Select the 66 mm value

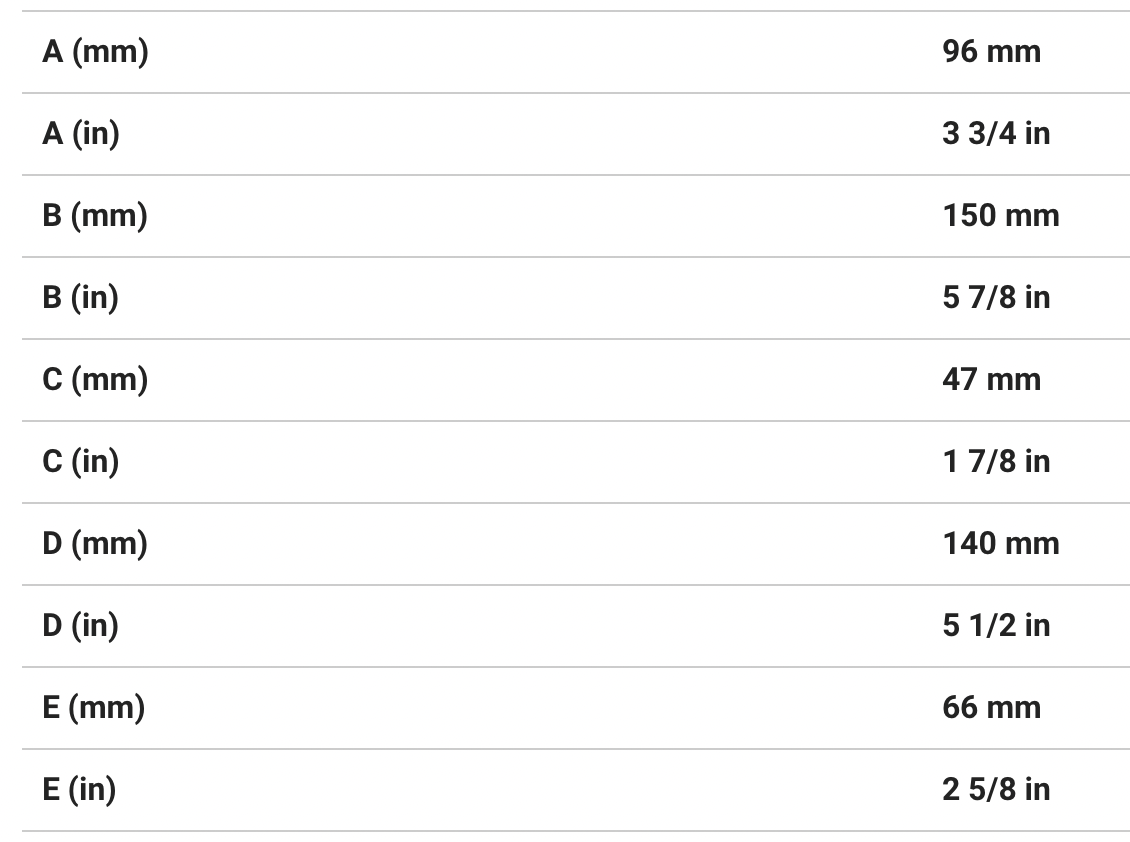click(991, 707)
